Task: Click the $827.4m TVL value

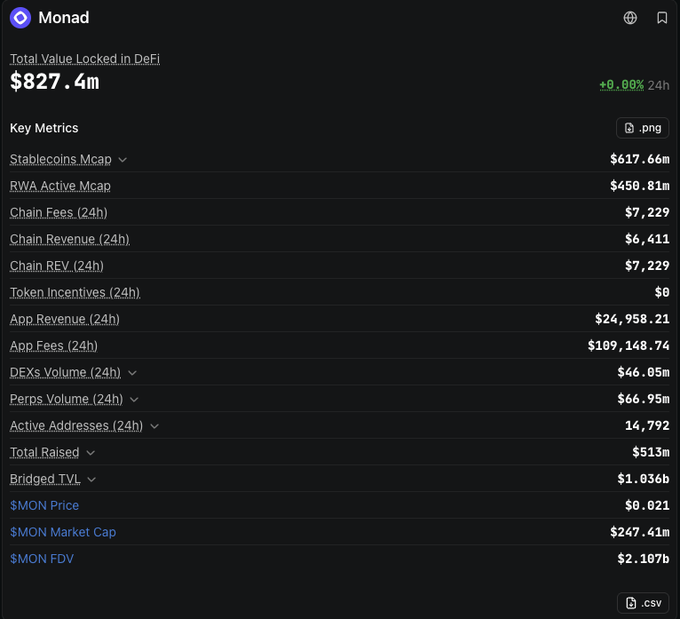Action: pos(55,82)
